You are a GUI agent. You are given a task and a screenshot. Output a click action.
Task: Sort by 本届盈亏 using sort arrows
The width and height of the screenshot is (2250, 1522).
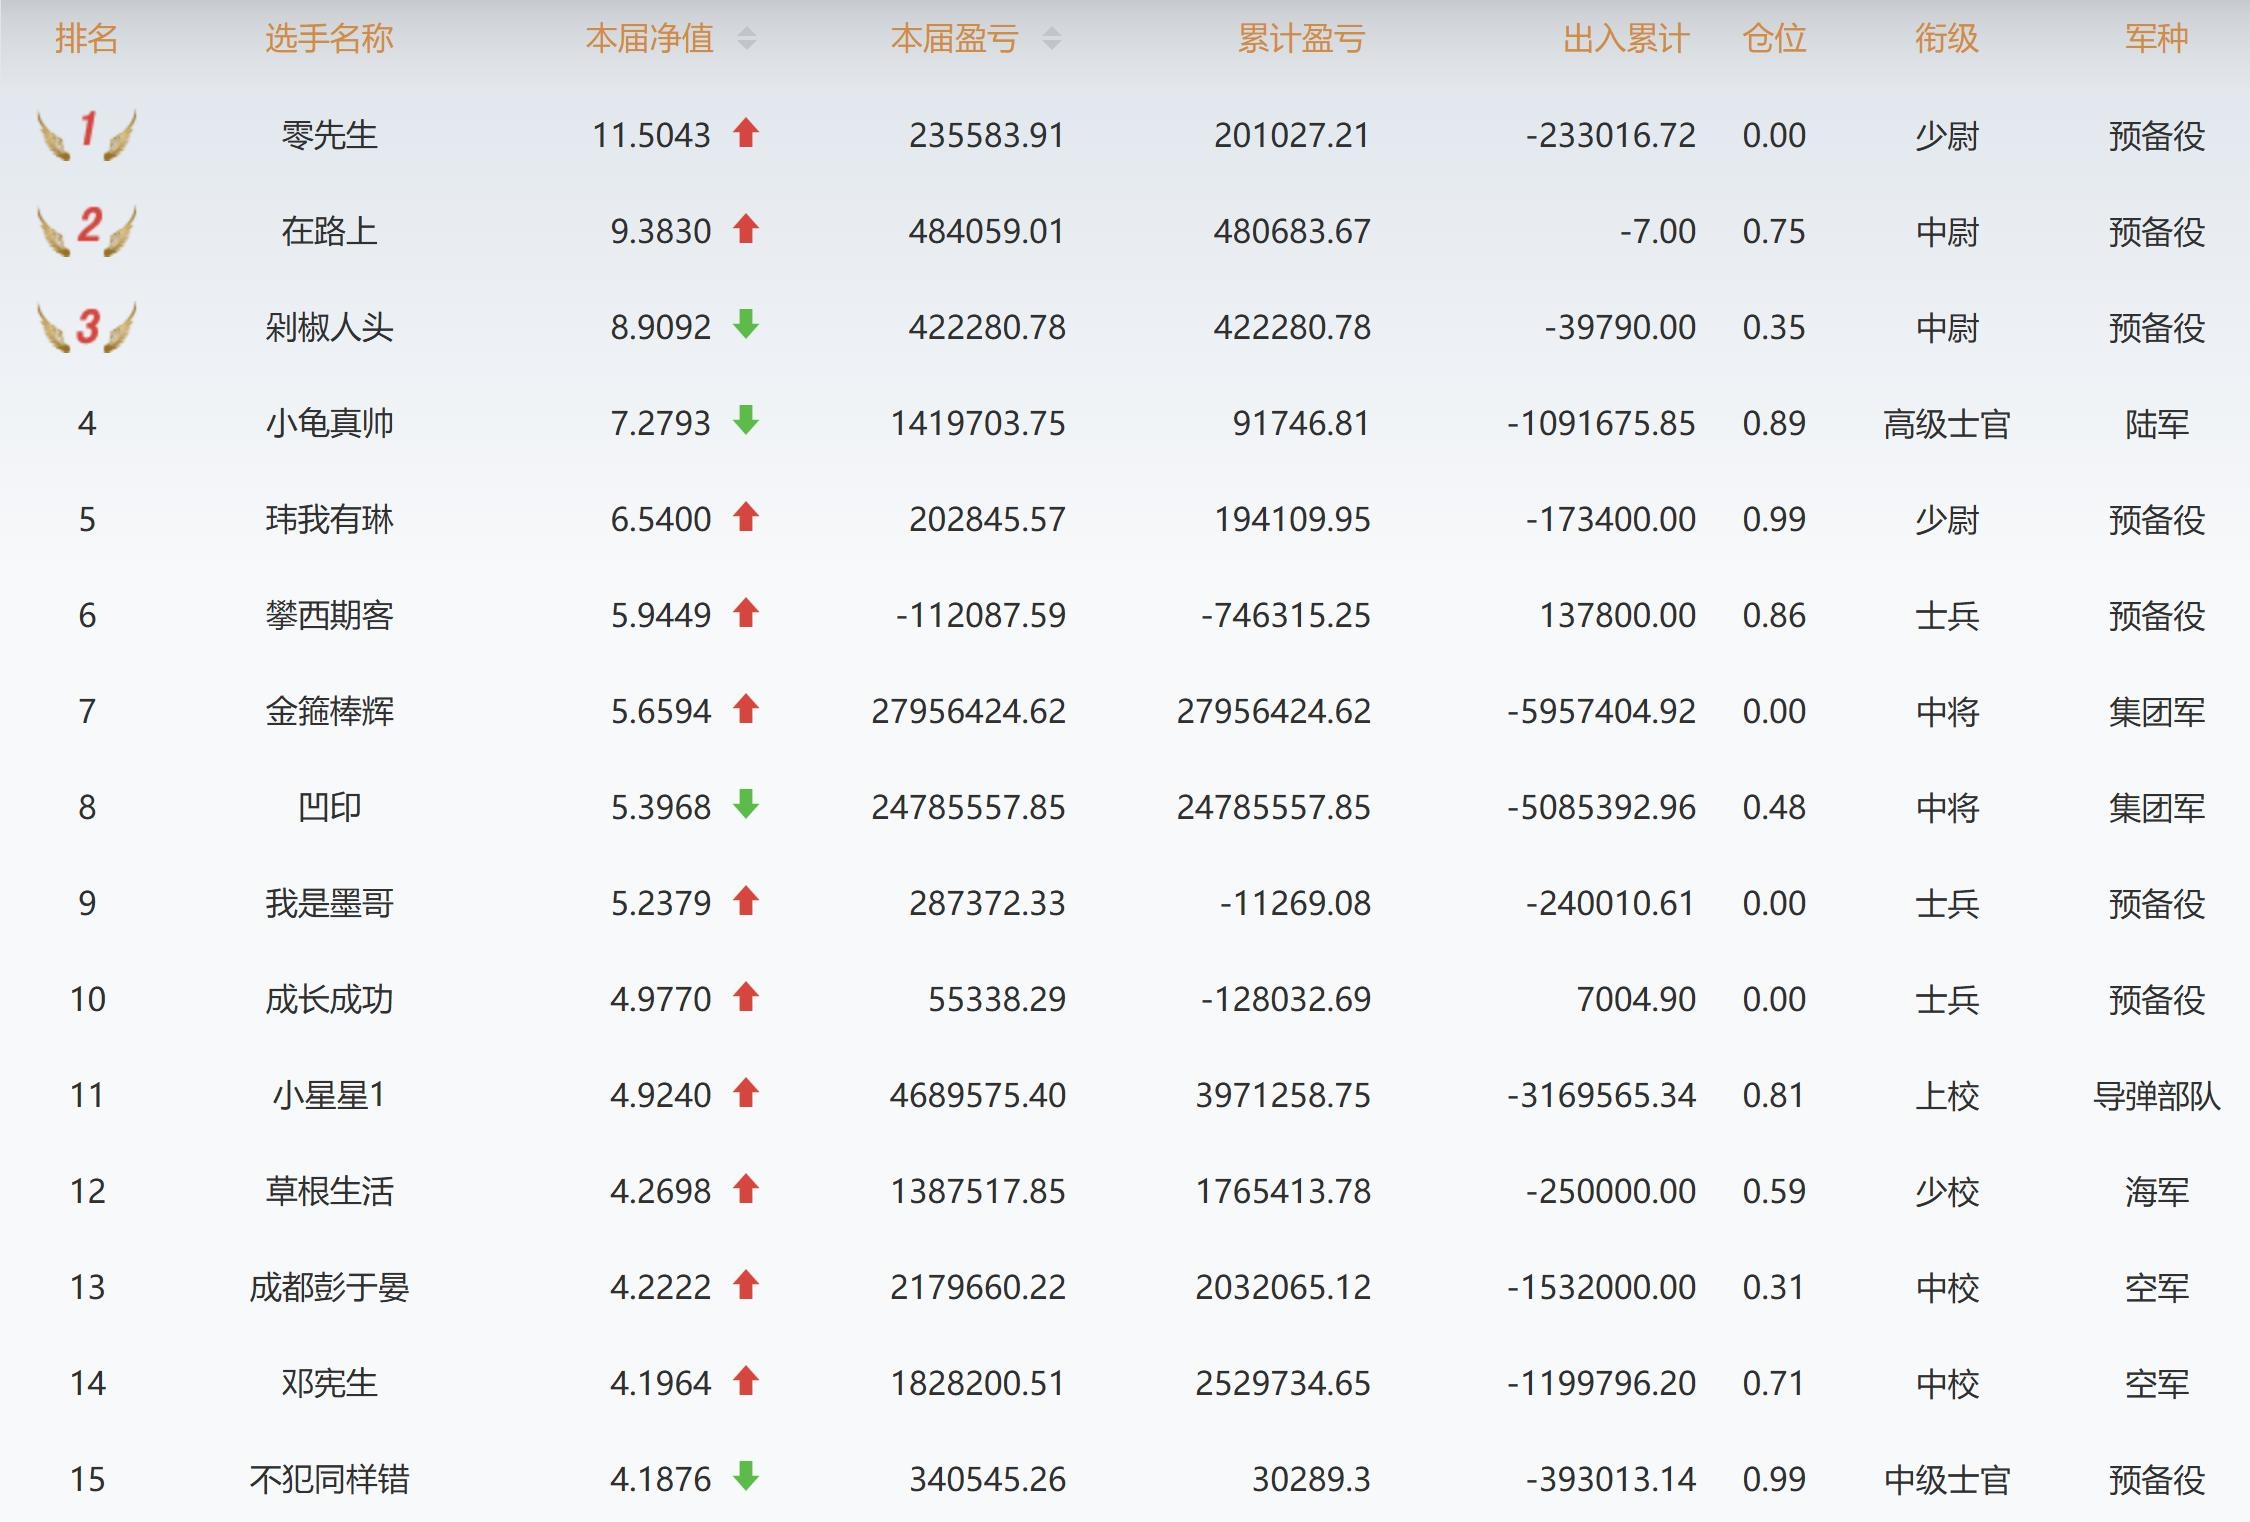(x=1051, y=39)
